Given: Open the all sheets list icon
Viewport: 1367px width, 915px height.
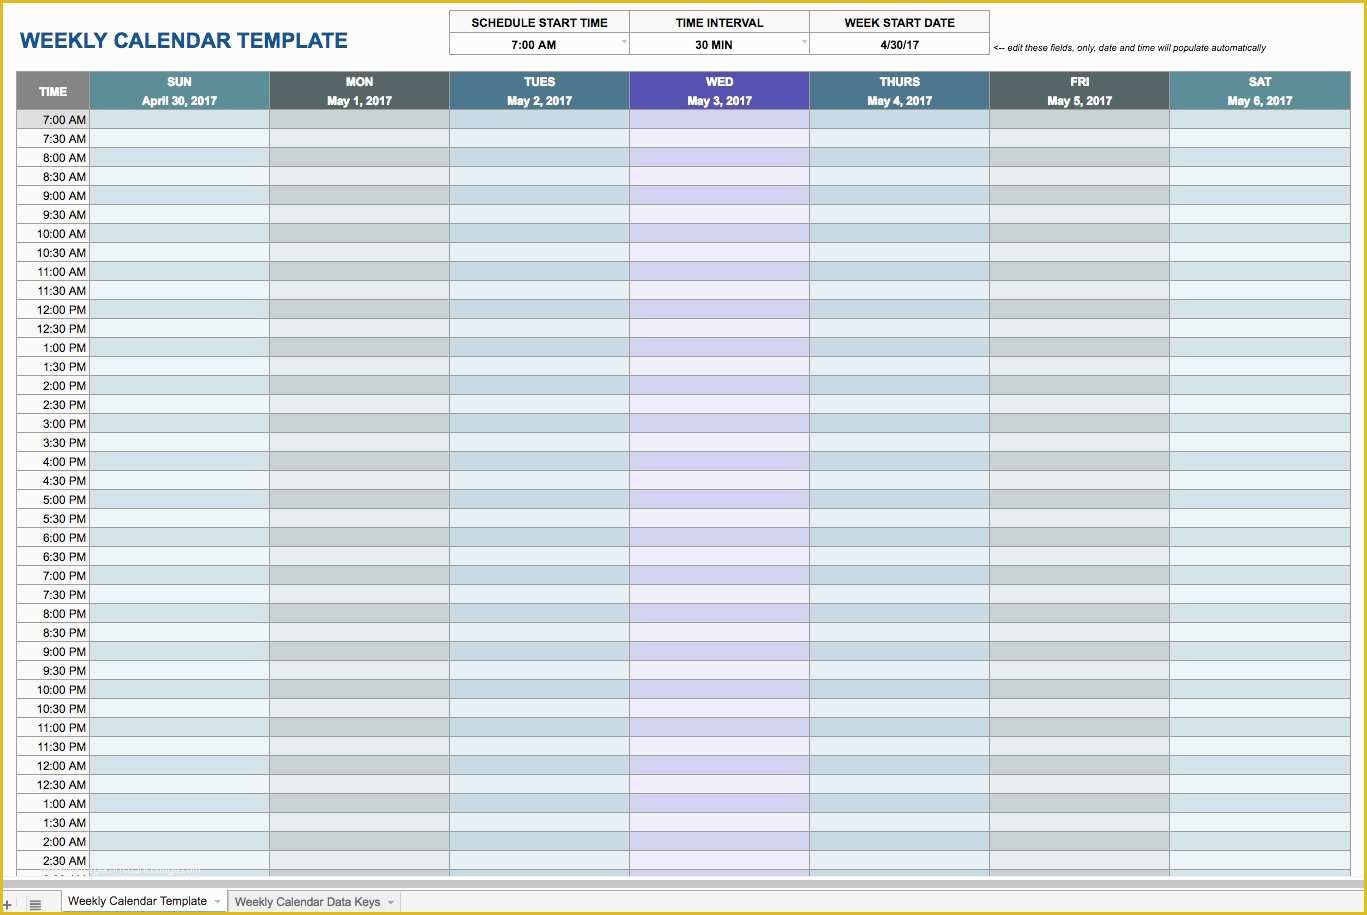Looking at the screenshot, I should 35,904.
